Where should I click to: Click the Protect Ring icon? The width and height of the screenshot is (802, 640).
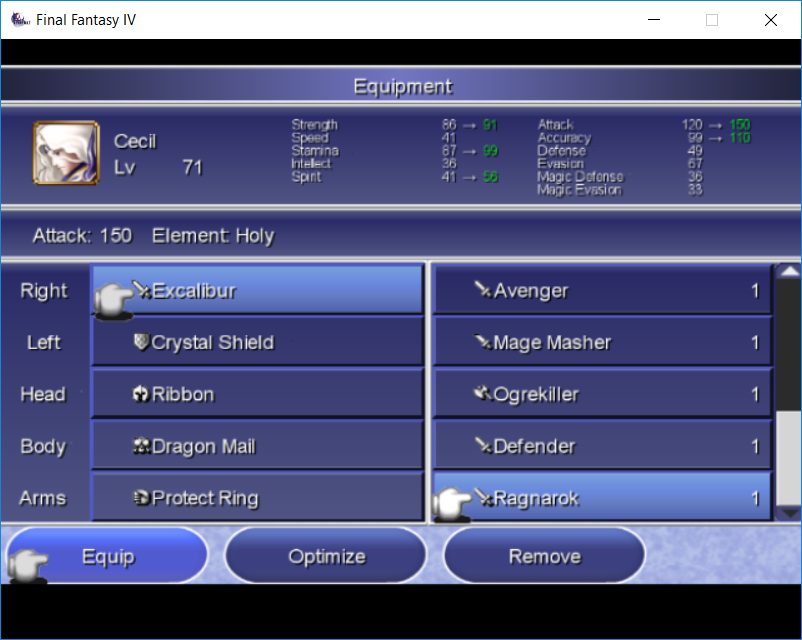[141, 497]
